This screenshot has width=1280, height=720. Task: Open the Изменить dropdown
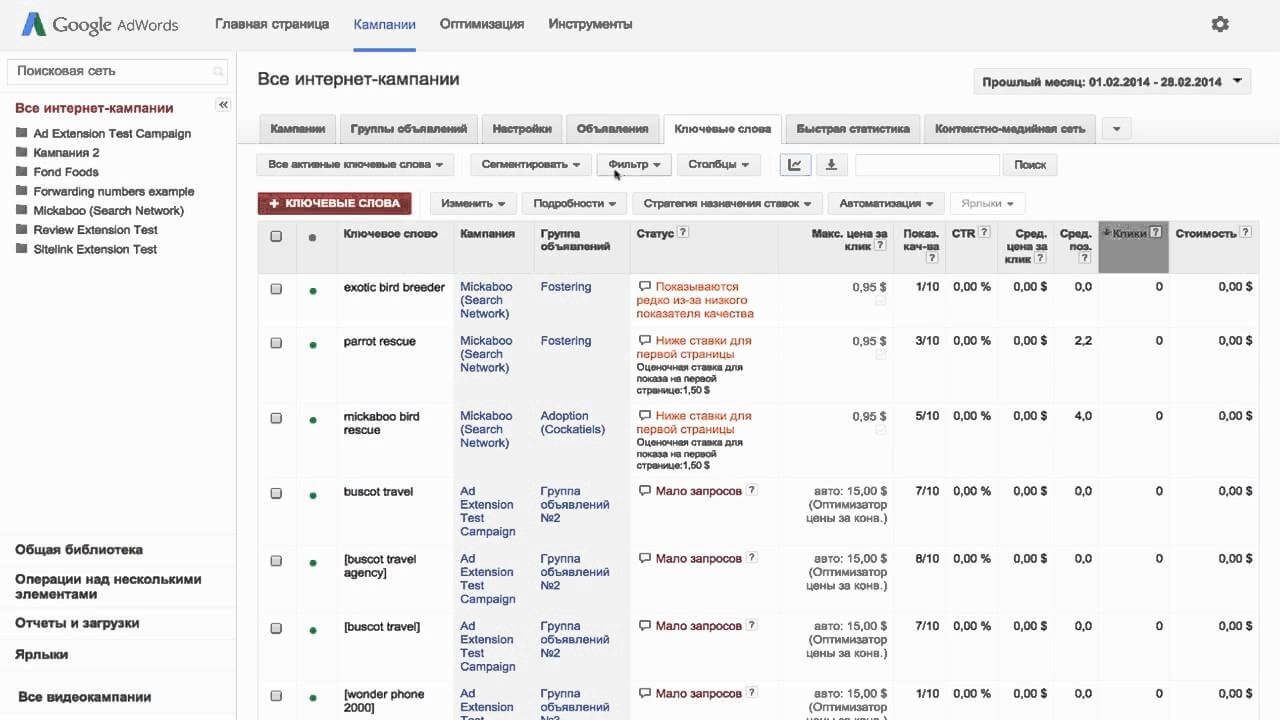pos(473,204)
